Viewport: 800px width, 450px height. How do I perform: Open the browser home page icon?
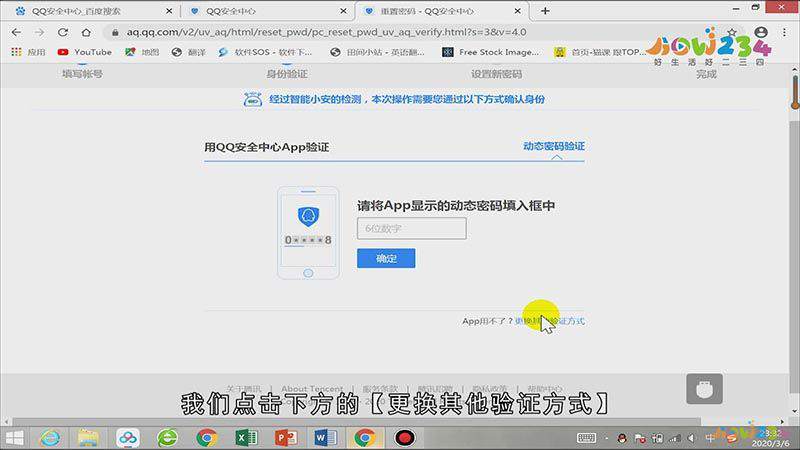click(86, 32)
